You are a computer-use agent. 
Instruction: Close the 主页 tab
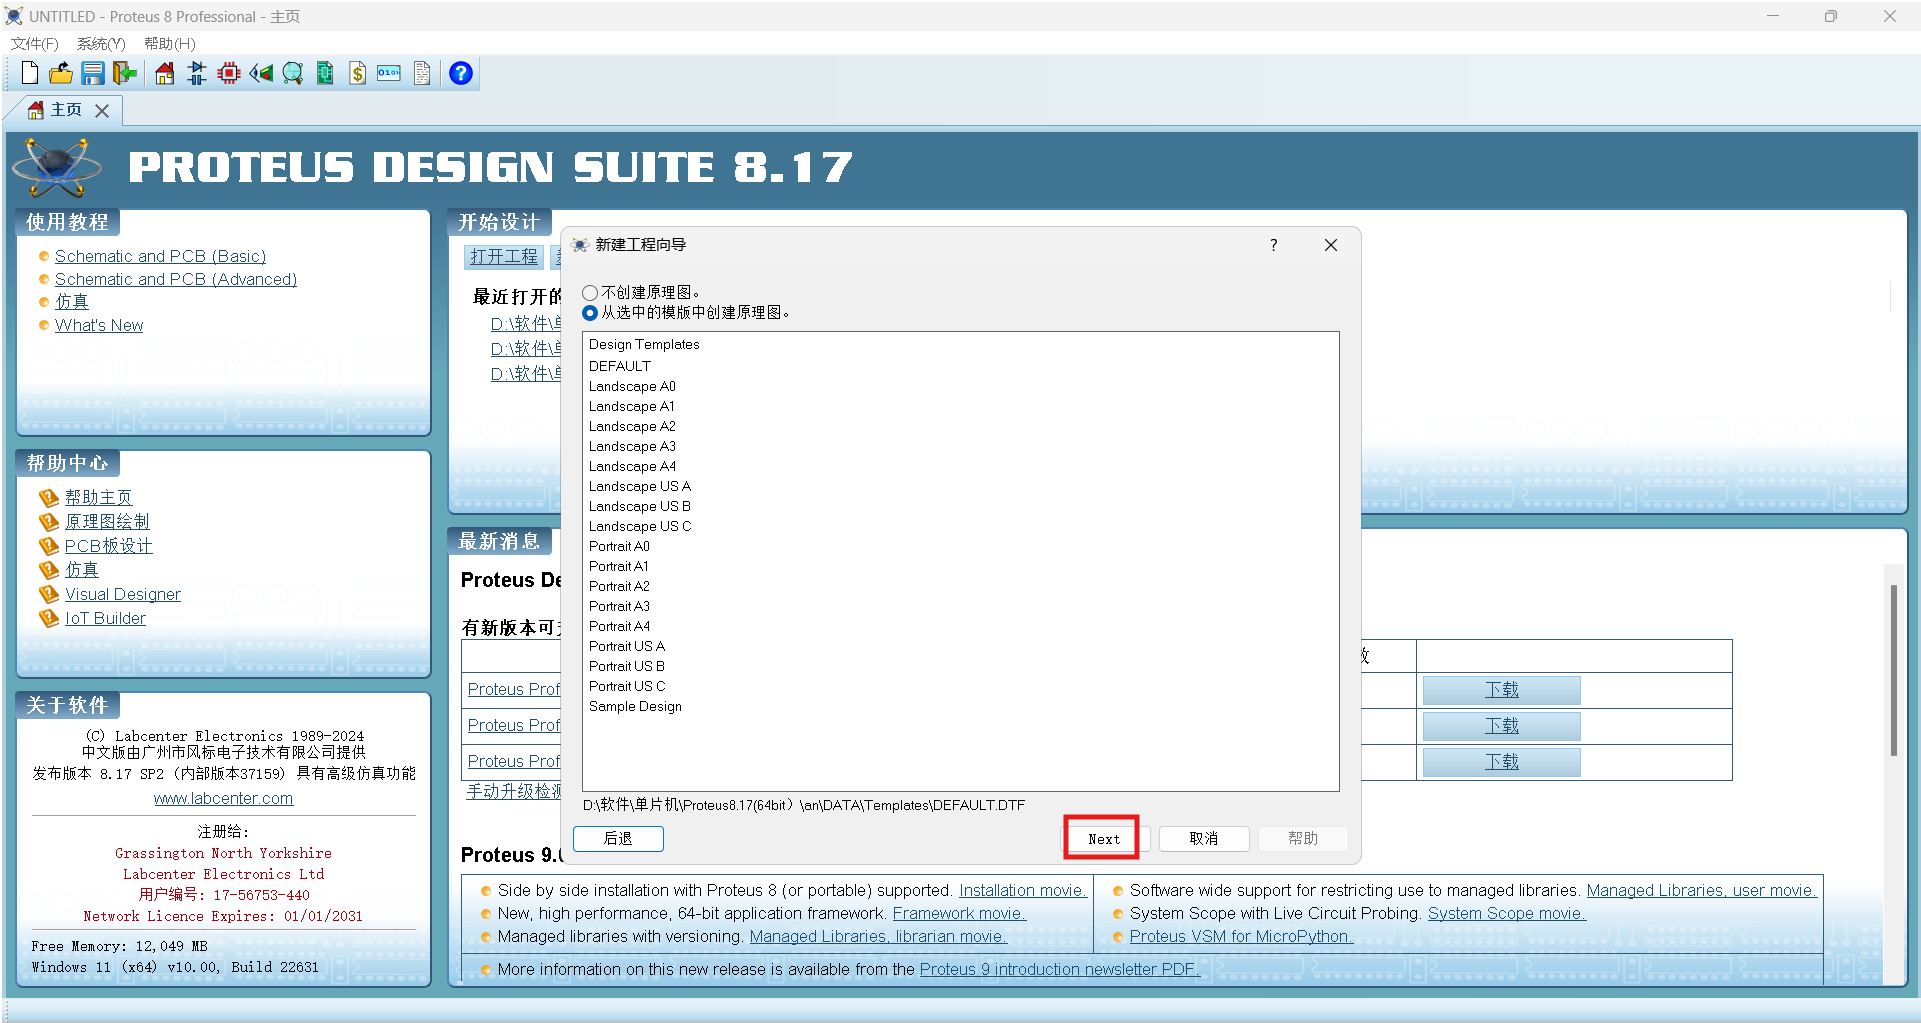(102, 111)
